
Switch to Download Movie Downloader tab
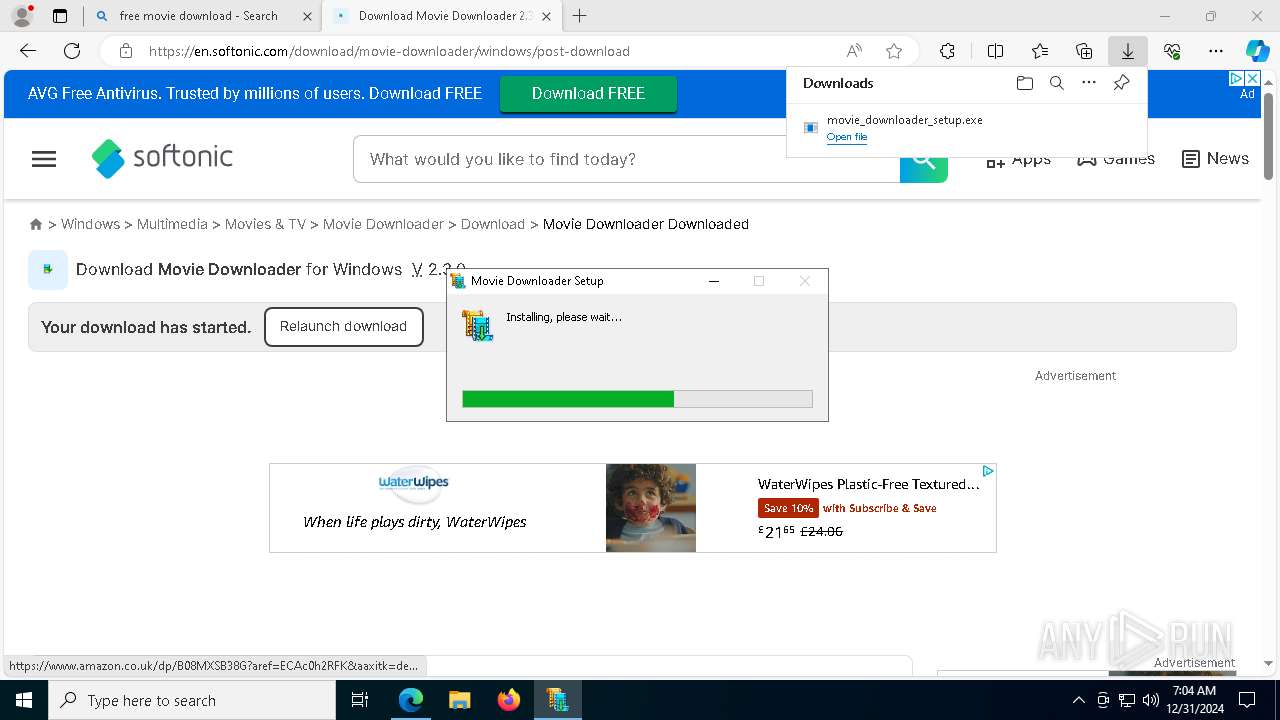(445, 16)
